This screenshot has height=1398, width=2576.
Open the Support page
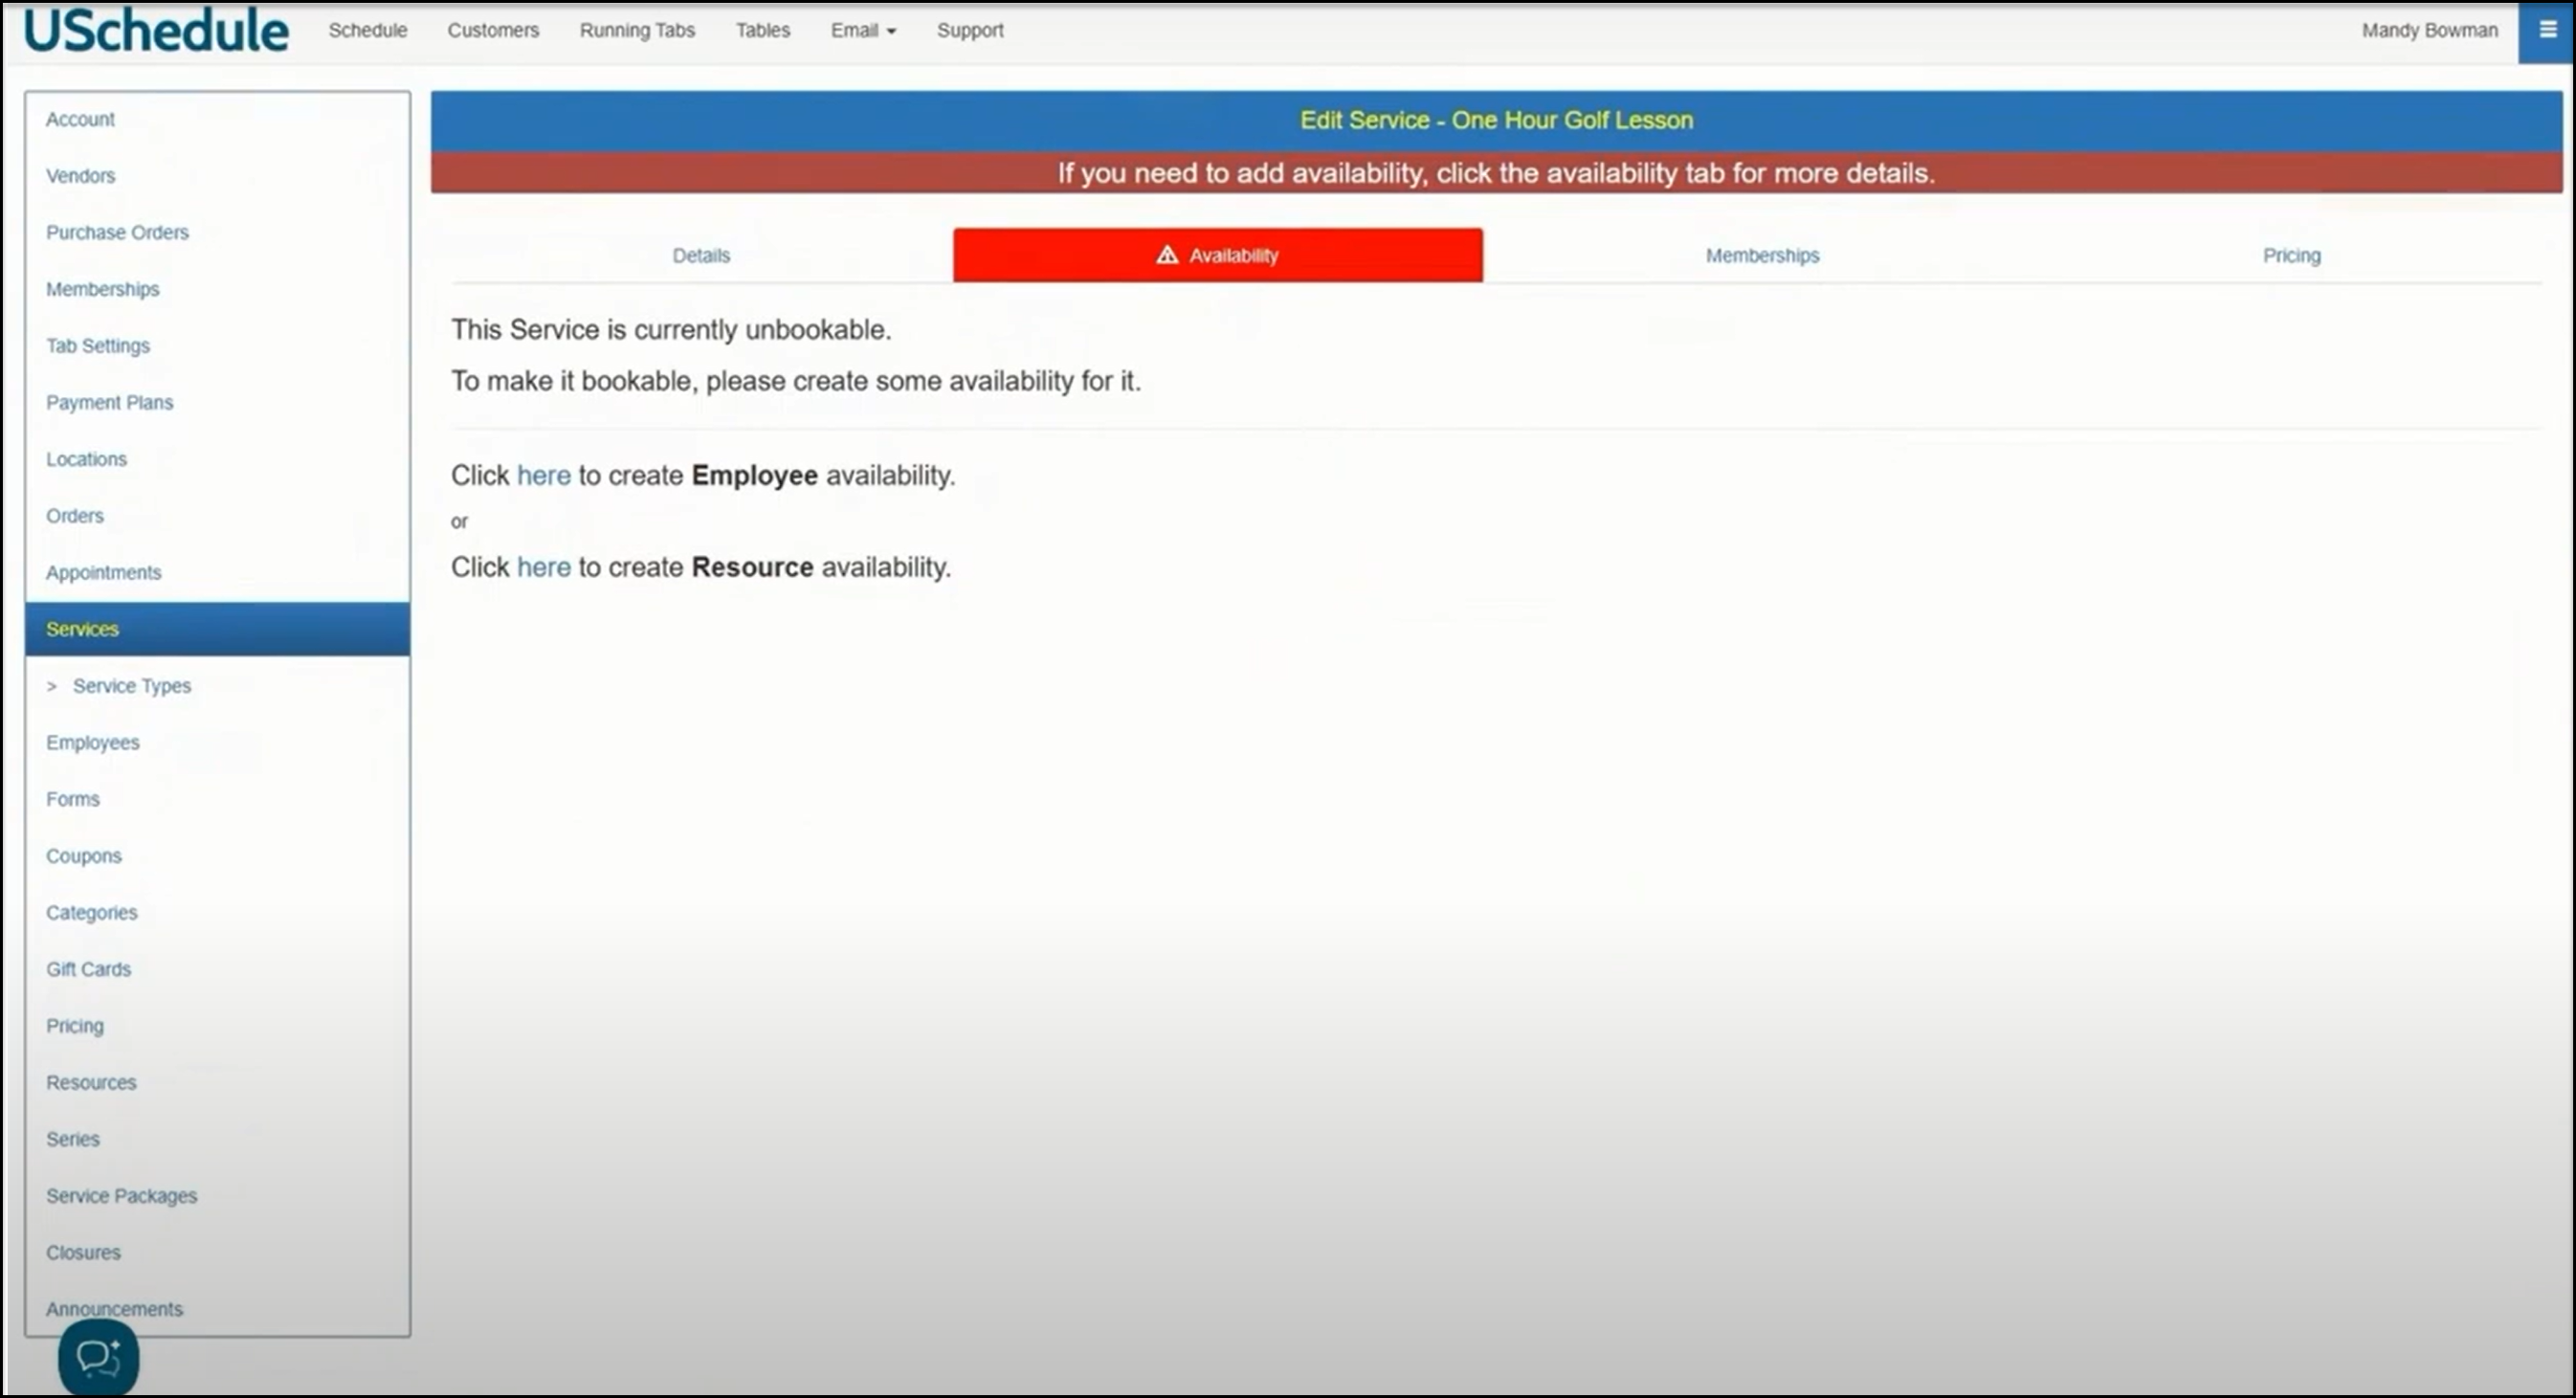tap(969, 31)
